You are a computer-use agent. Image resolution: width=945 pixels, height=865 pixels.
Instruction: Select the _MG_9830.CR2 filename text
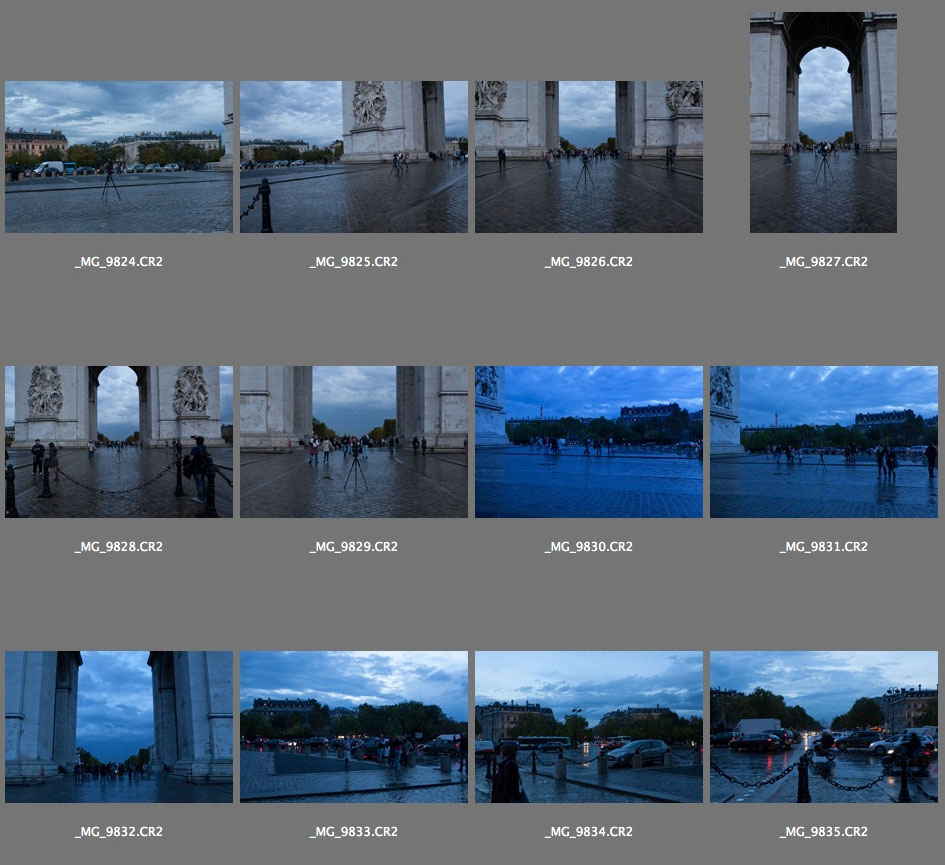tap(589, 547)
